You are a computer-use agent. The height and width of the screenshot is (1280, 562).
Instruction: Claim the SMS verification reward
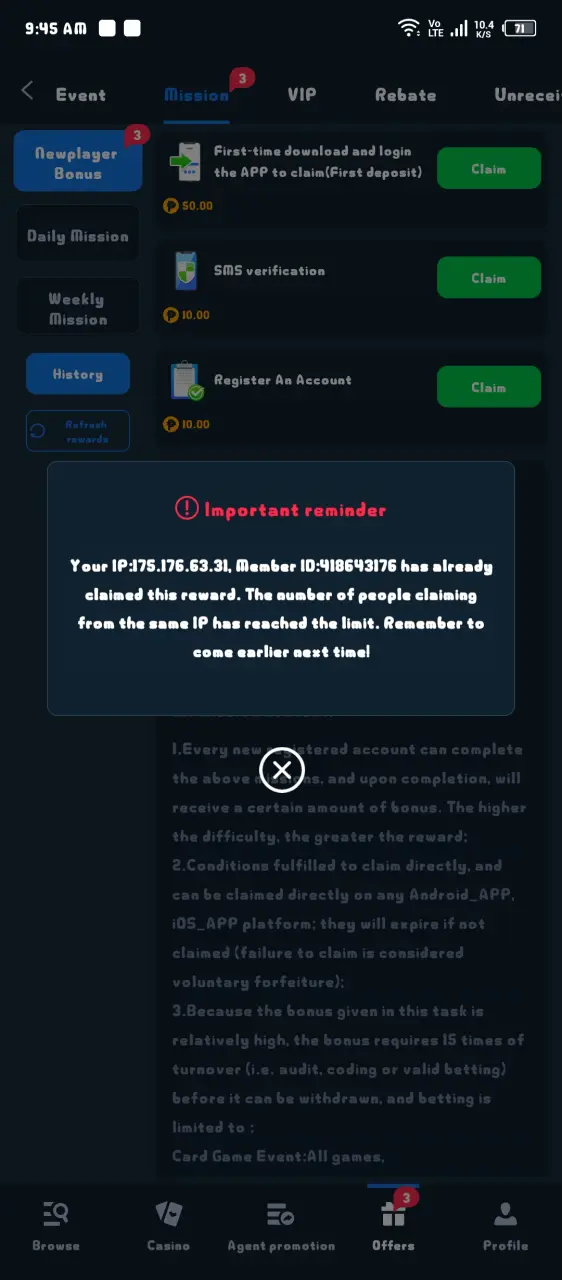coord(489,277)
